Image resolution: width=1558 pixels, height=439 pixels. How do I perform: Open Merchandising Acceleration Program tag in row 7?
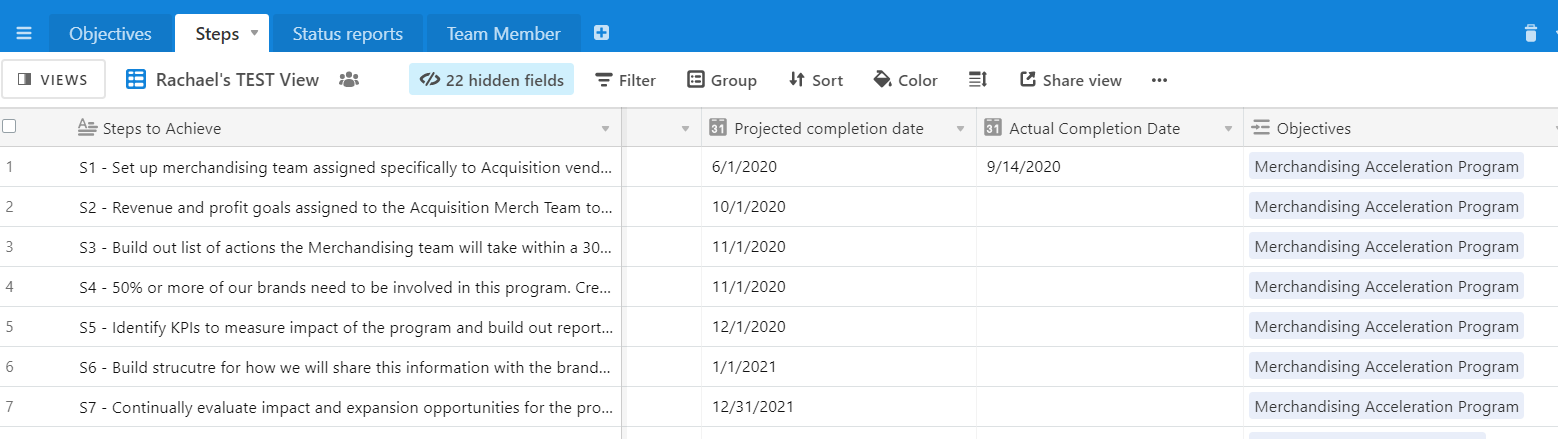coord(1386,407)
